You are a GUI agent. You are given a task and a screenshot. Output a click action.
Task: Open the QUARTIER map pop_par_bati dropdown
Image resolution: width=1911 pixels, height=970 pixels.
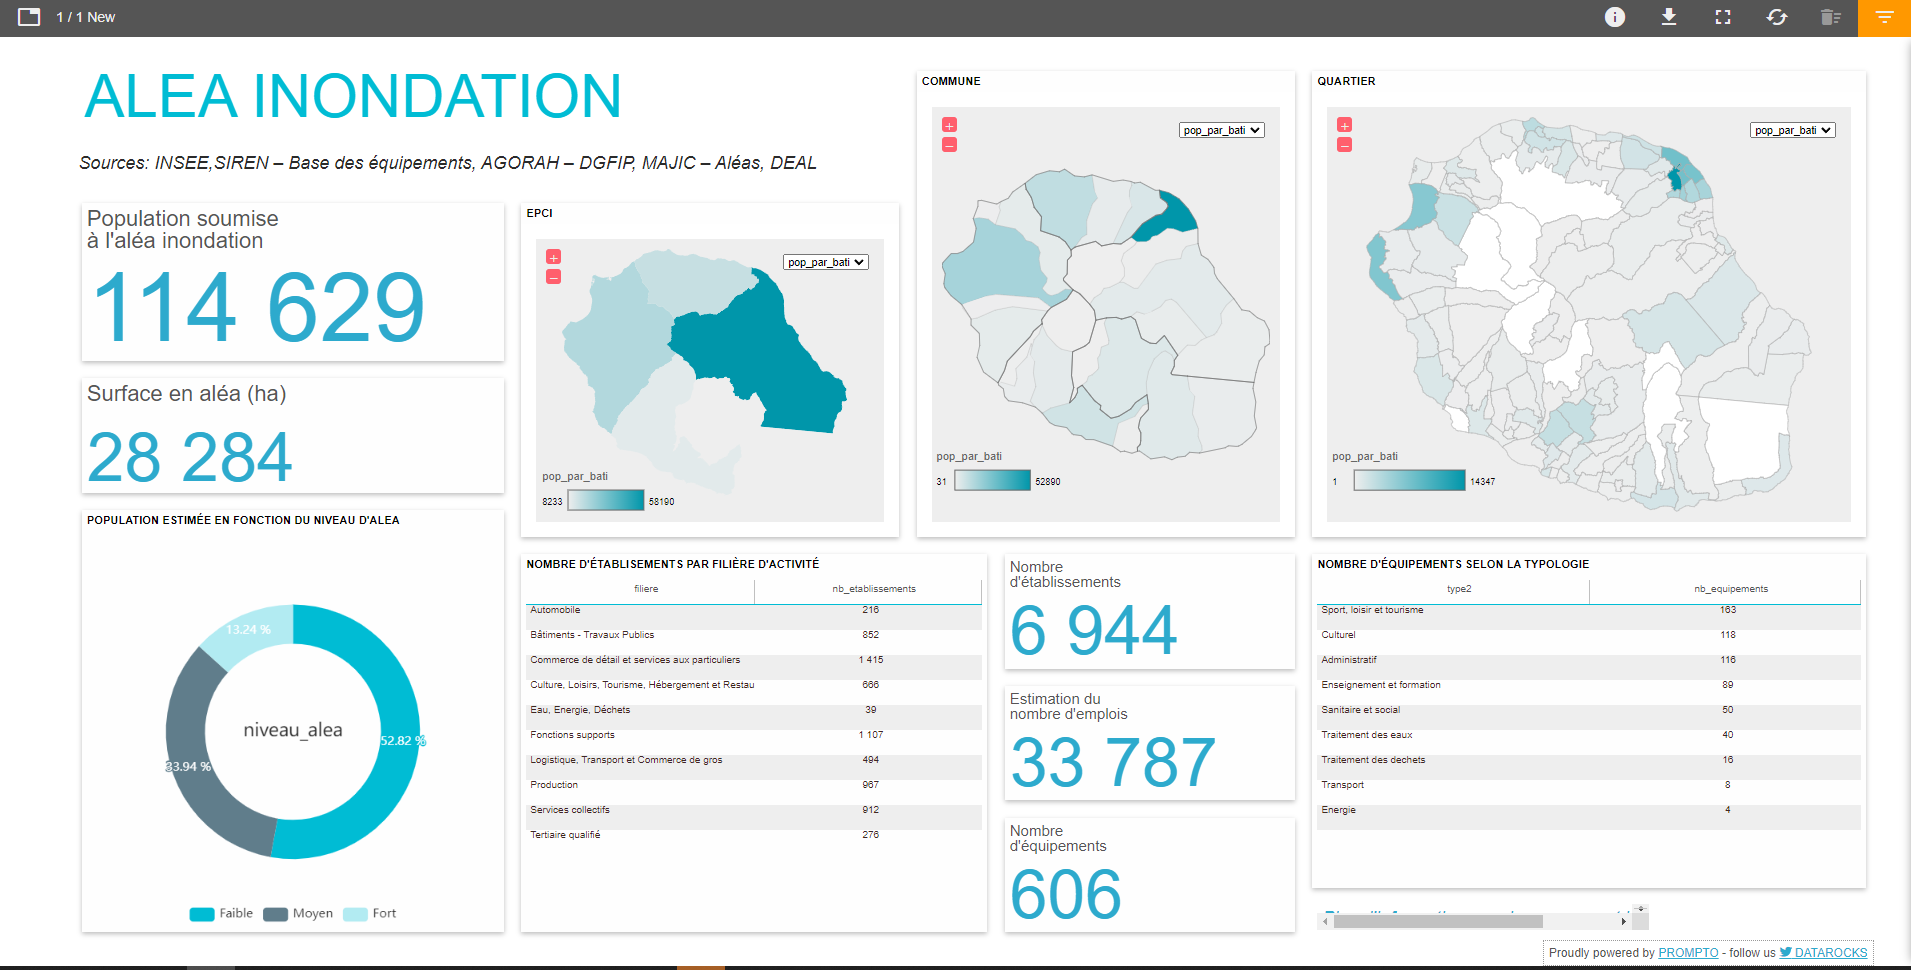1792,130
